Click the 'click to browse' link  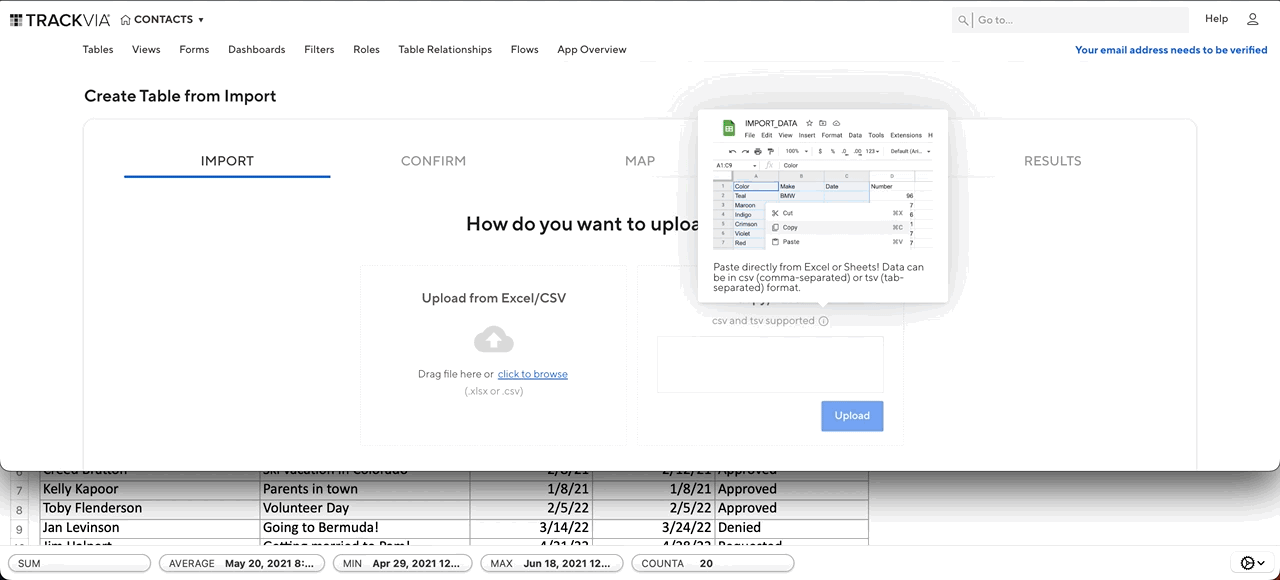pos(532,374)
